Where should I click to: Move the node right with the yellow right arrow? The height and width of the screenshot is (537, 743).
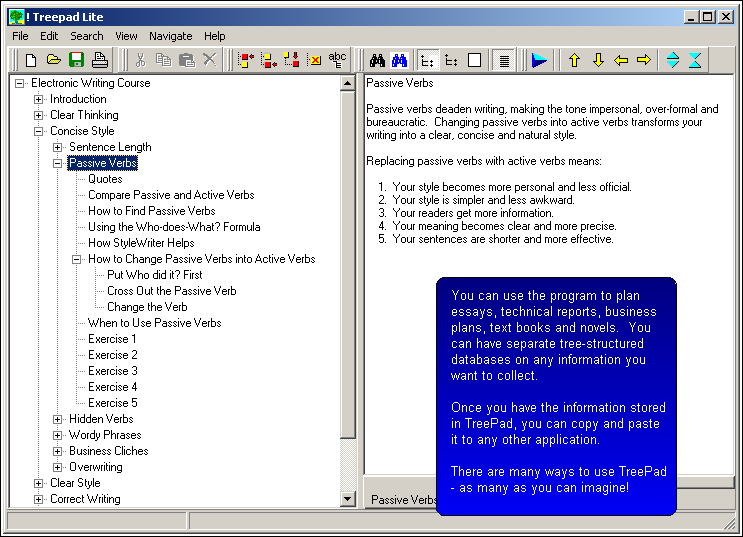tap(643, 60)
